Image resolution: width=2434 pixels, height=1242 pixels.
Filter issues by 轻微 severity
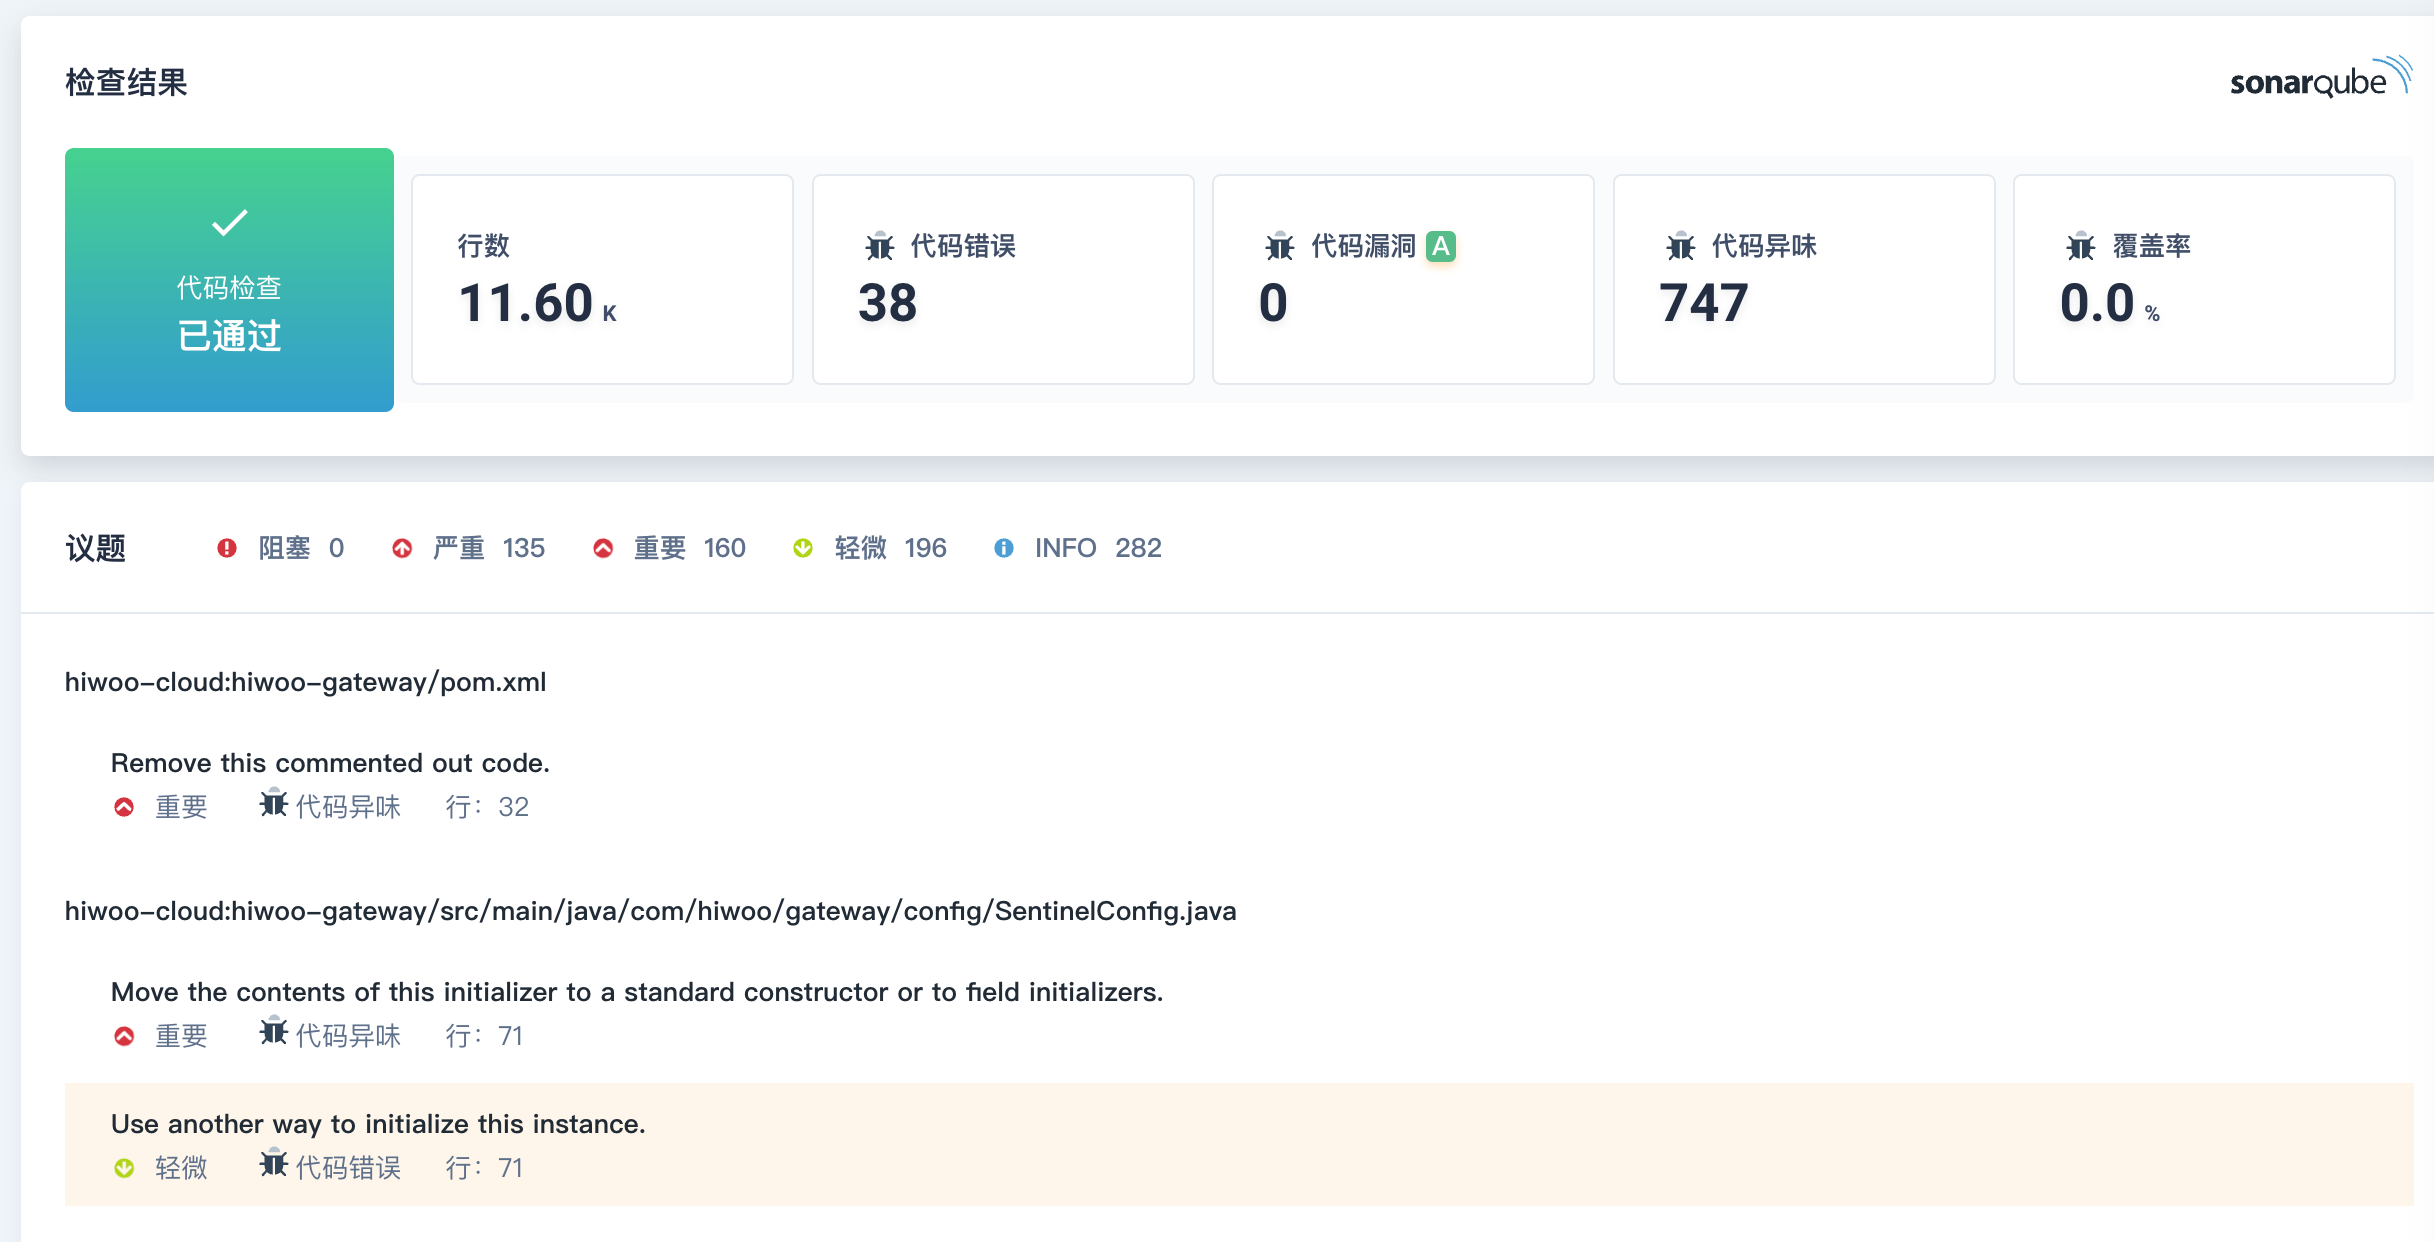861,548
